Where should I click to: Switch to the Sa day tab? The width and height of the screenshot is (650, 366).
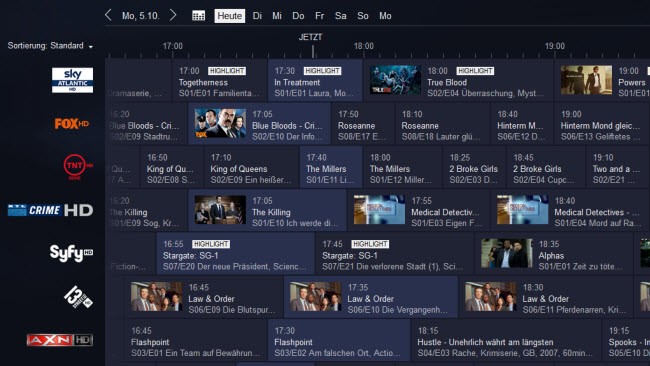point(340,16)
